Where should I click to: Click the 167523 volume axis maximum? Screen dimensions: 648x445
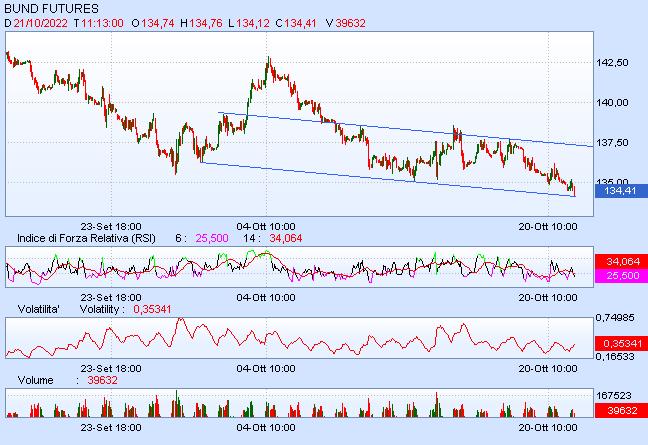613,396
